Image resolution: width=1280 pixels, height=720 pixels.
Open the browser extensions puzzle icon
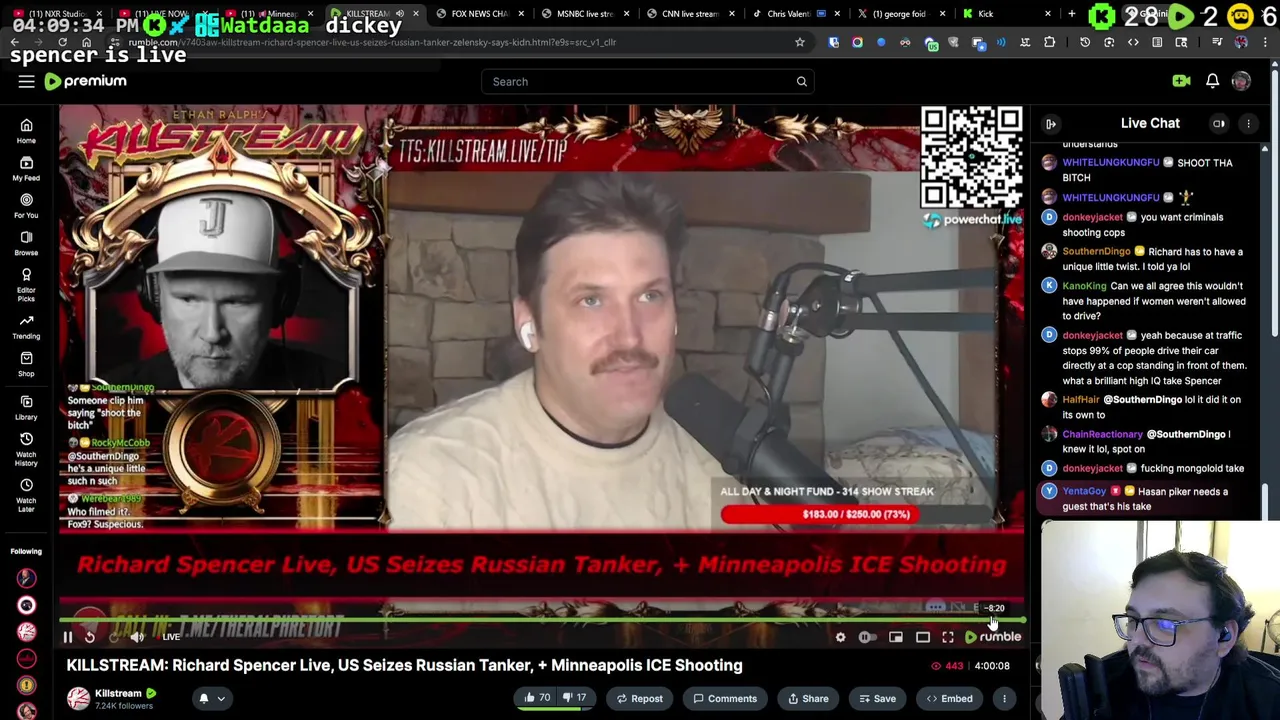click(1049, 43)
